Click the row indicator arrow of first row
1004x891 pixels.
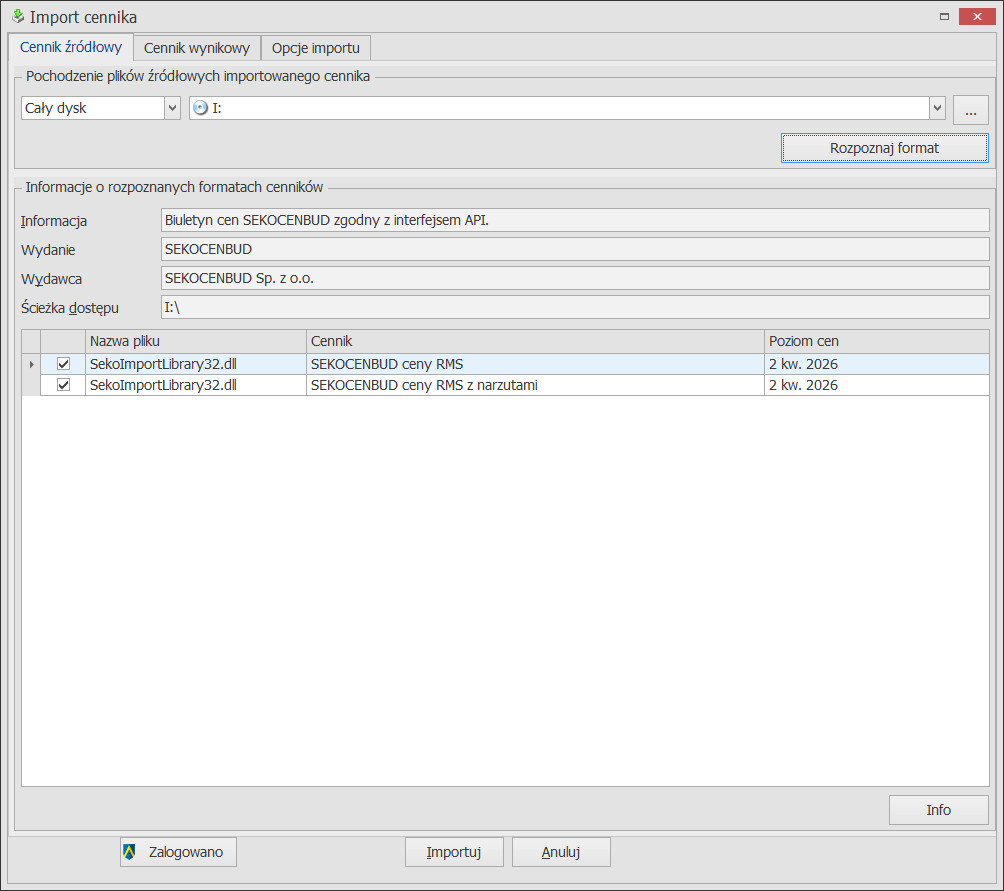[x=31, y=364]
